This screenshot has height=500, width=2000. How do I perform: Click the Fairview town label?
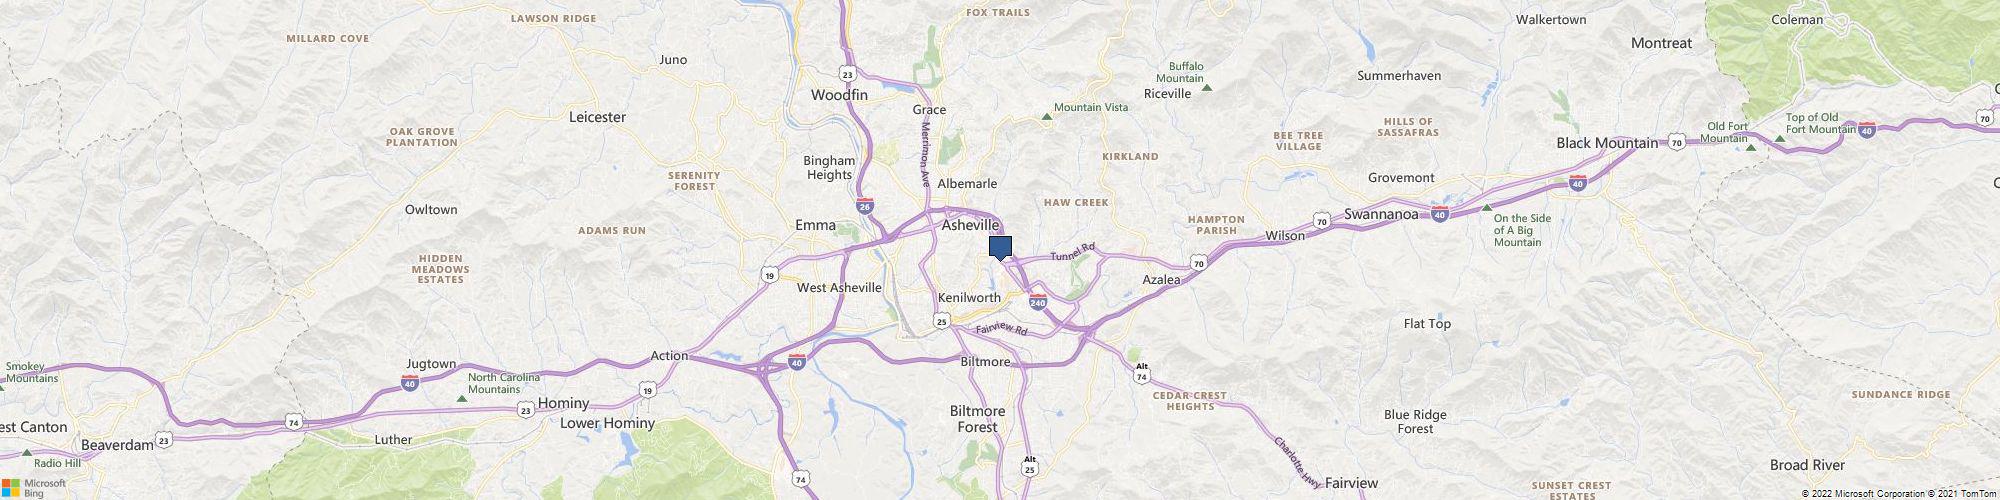1351,483
